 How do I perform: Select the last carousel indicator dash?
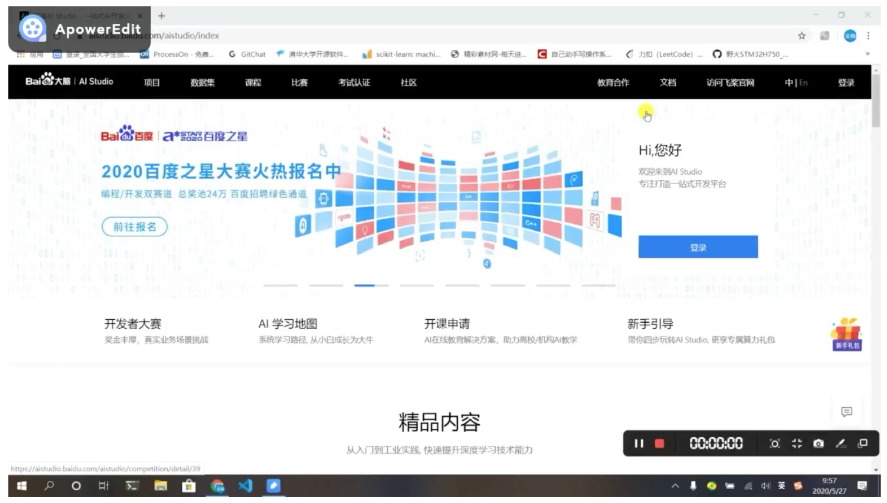pos(598,285)
